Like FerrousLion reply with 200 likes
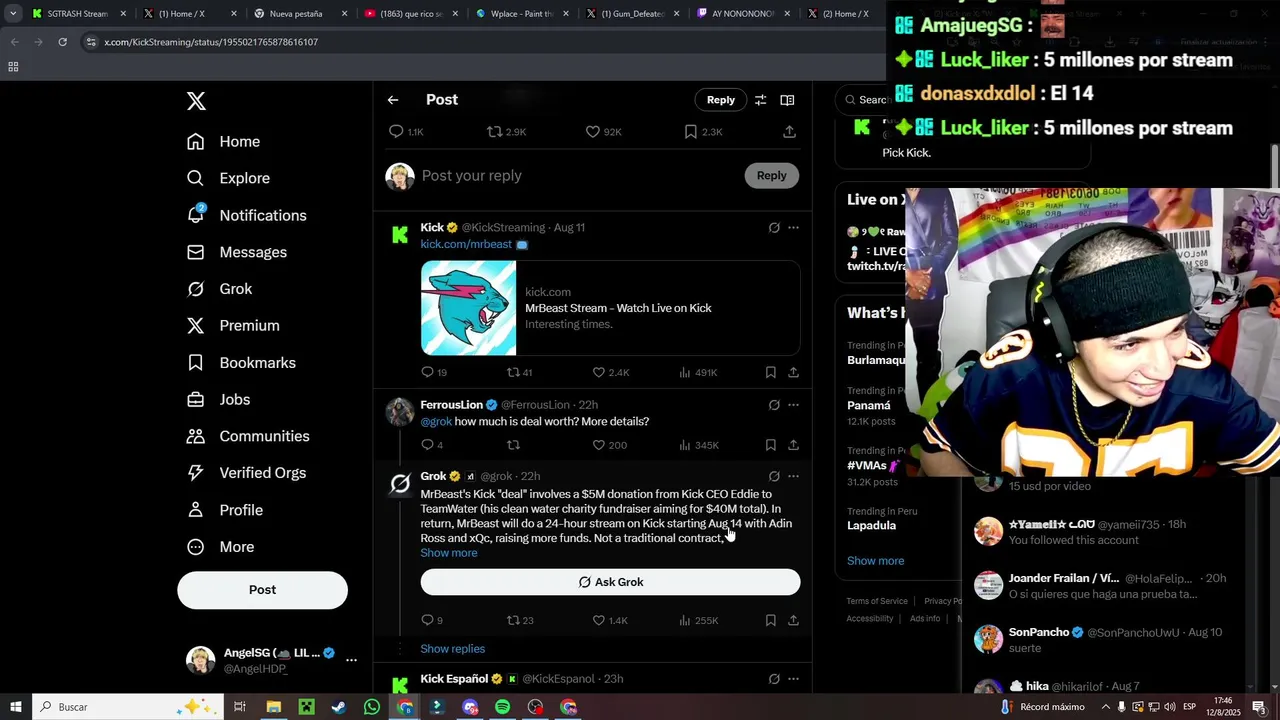 [x=599, y=445]
